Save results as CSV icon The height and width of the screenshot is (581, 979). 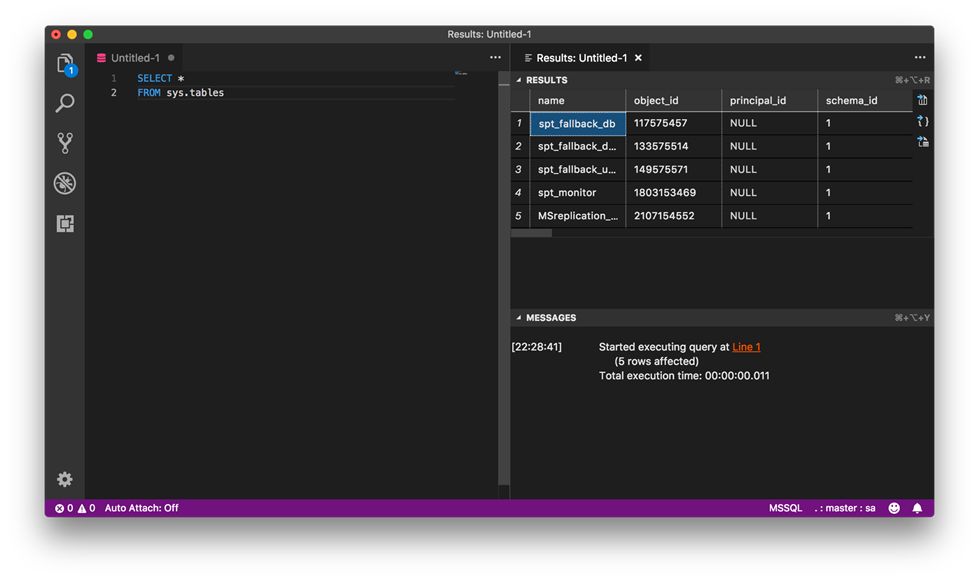923,100
